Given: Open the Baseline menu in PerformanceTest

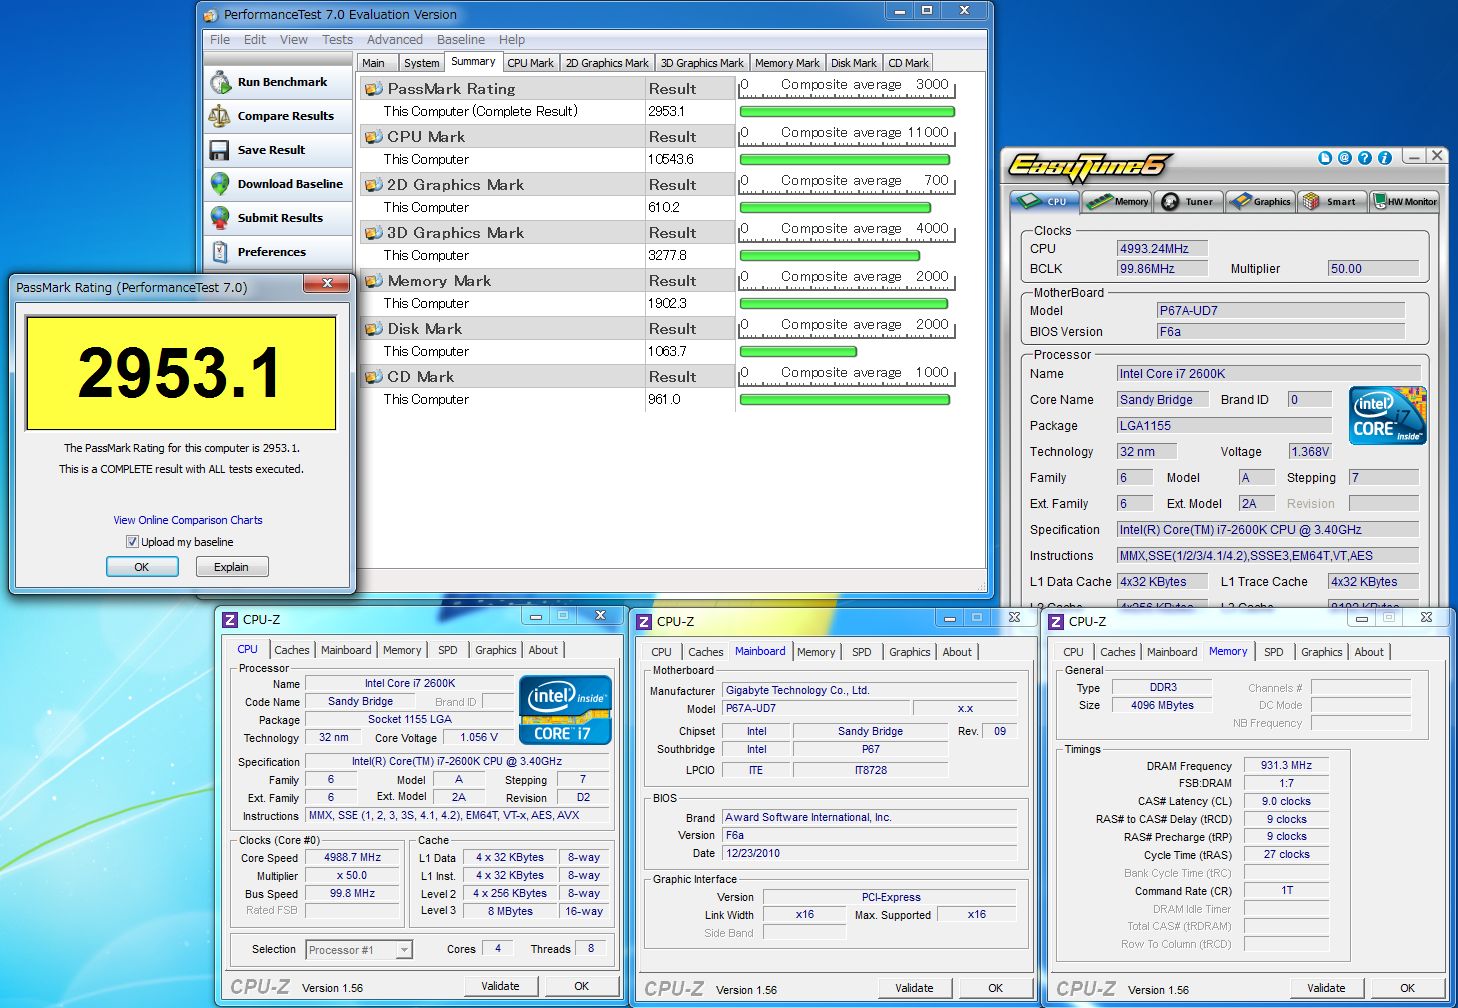Looking at the screenshot, I should pyautogui.click(x=461, y=40).
